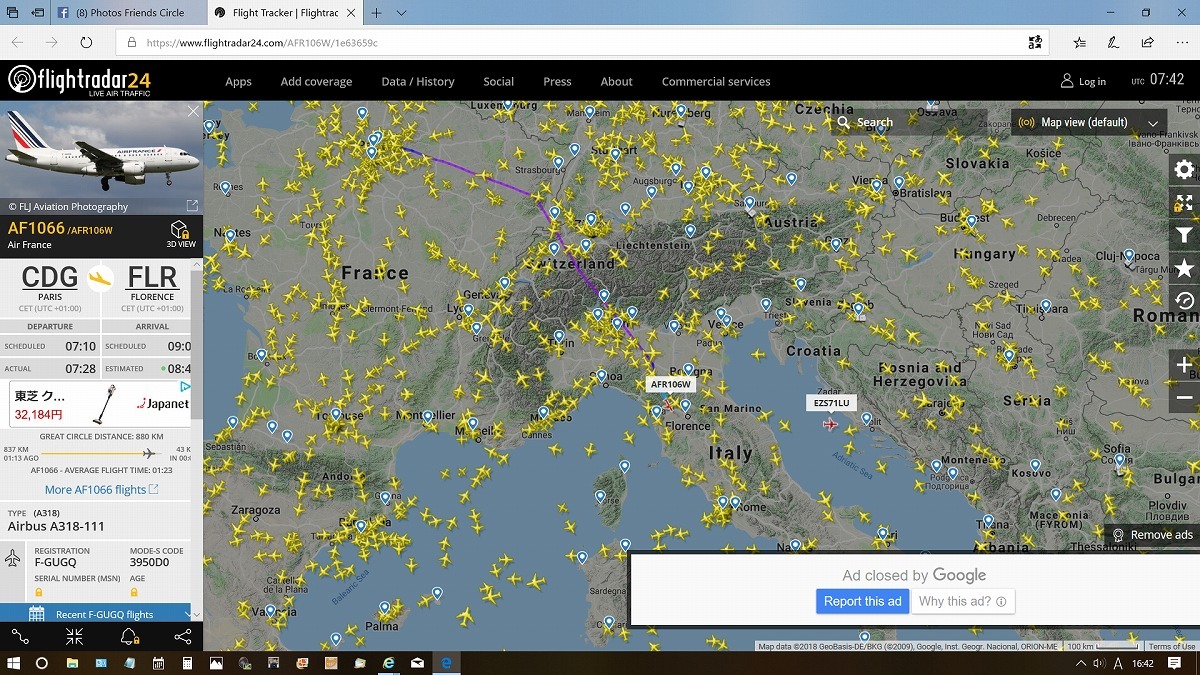The image size is (1200, 675).
Task: Show the flight route icon
Action: 20,636
